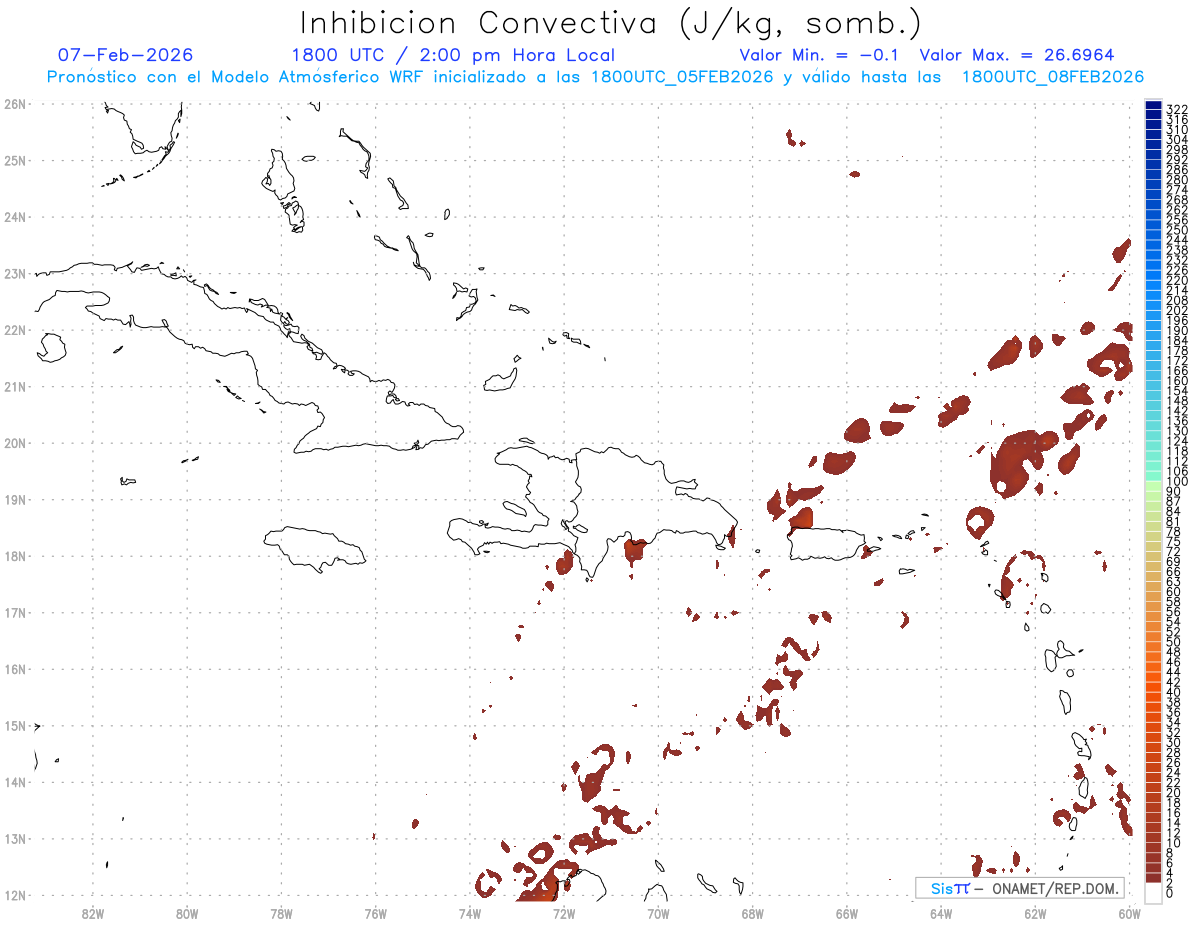Viewport: 1200px width, 927px height.
Task: Click the 15N latitude label
Action: pyautogui.click(x=14, y=725)
